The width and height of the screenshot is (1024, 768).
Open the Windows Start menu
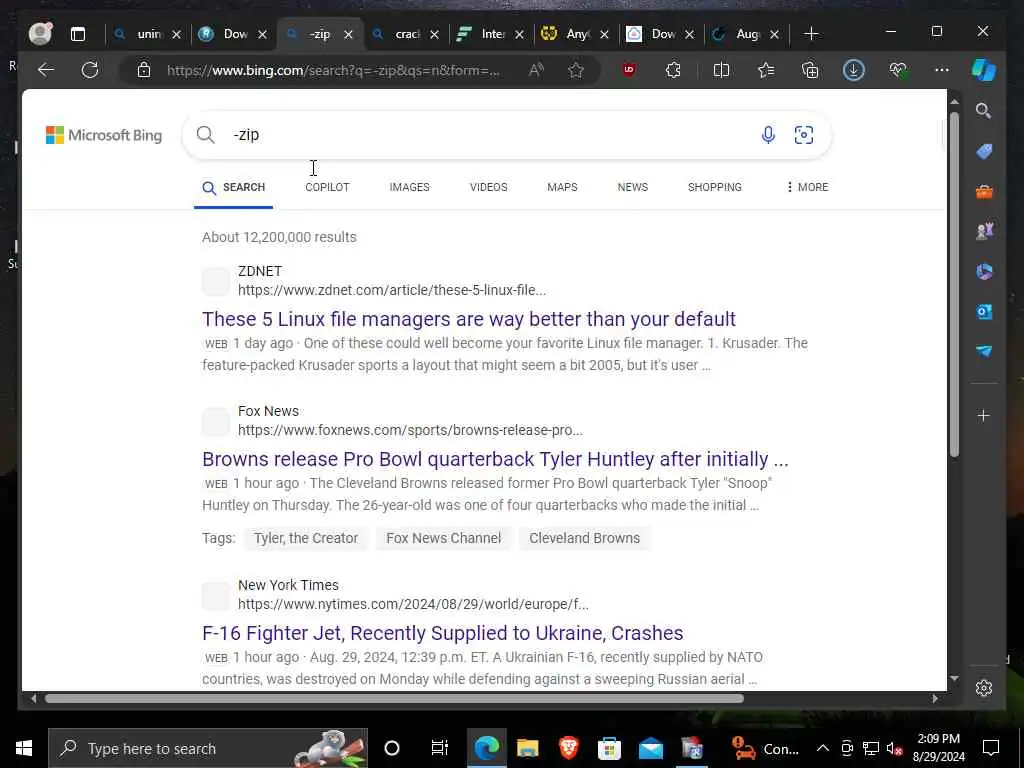click(x=24, y=748)
